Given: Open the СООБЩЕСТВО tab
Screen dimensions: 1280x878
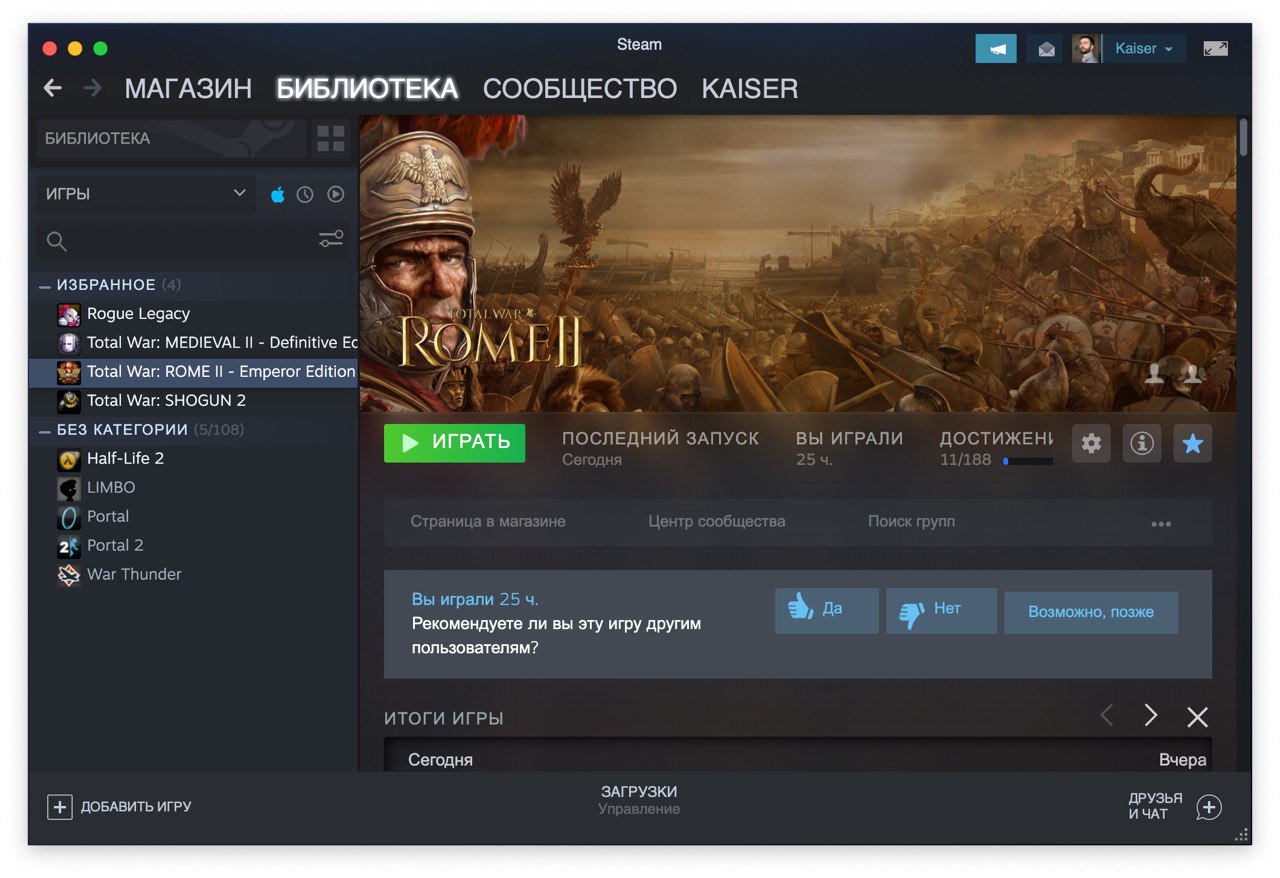Looking at the screenshot, I should (x=580, y=89).
